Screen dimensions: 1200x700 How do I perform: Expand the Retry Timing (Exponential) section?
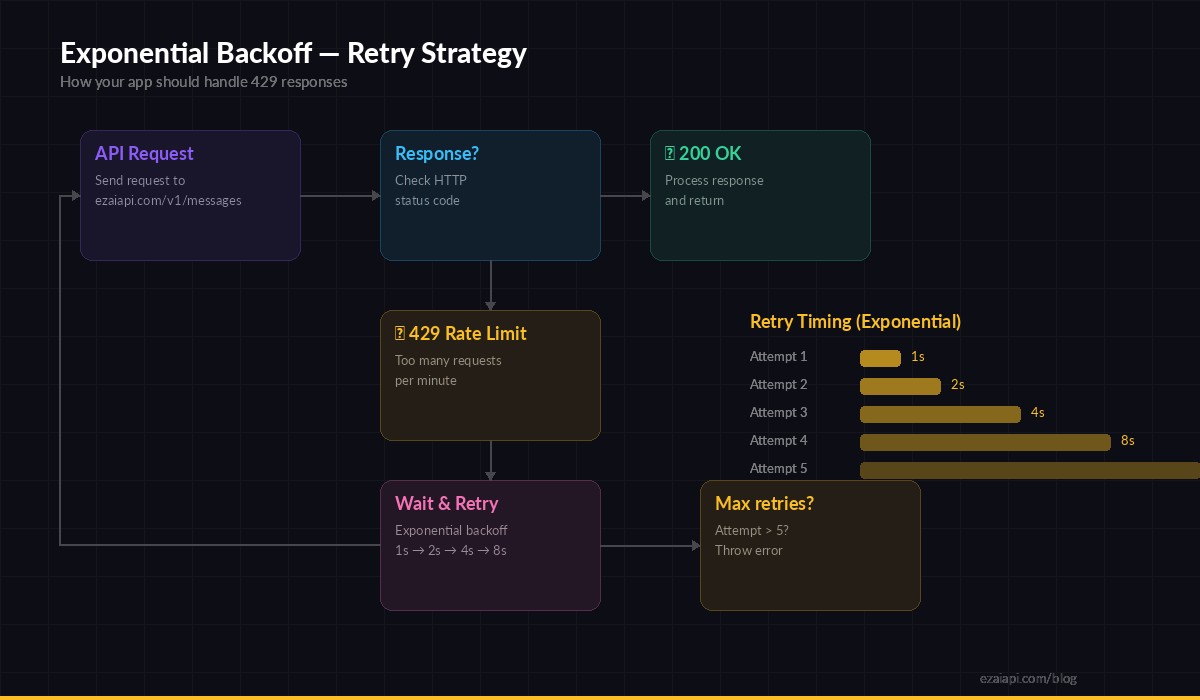click(x=855, y=321)
